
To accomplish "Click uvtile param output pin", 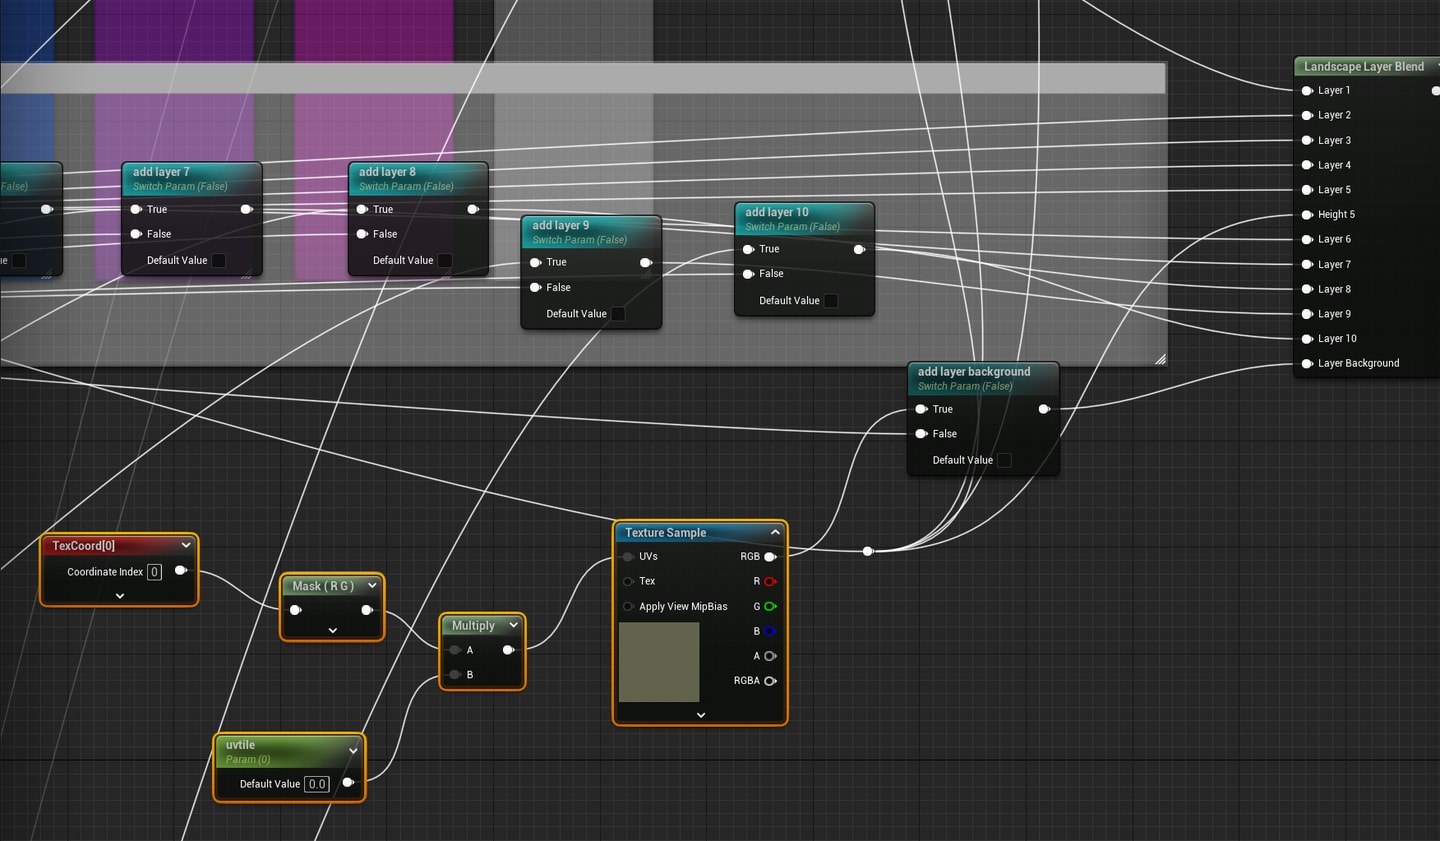I will coord(348,783).
